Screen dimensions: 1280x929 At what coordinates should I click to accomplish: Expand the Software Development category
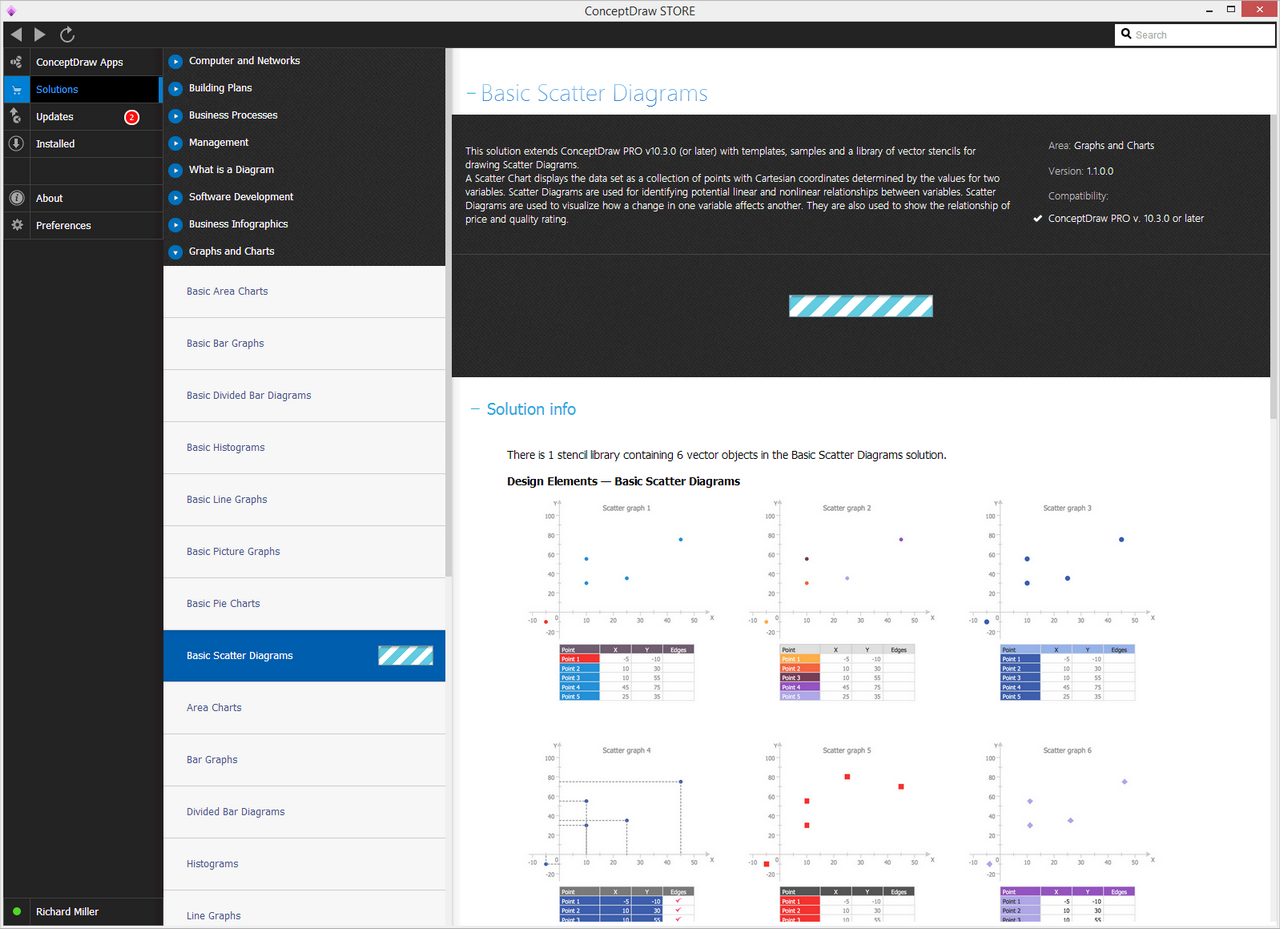click(175, 197)
